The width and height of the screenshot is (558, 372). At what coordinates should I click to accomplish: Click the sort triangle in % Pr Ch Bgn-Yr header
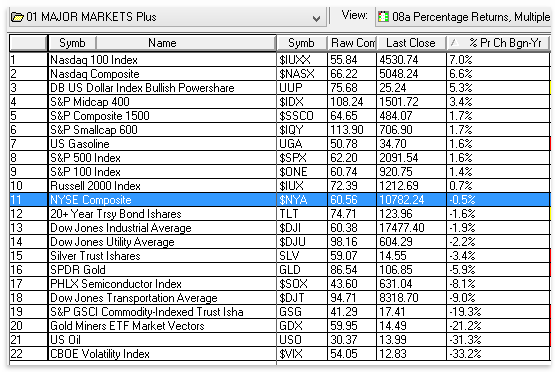click(x=454, y=43)
